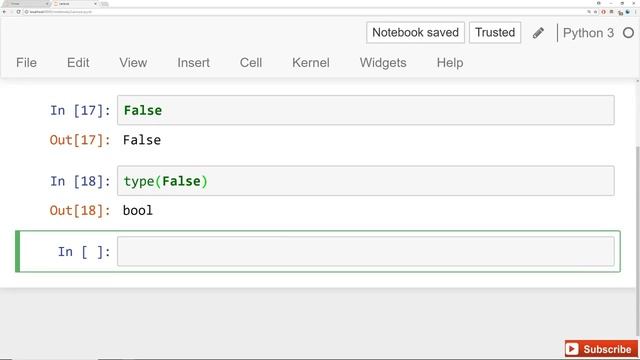
Task: Click the Out[18] prompt label
Action: [80, 211]
